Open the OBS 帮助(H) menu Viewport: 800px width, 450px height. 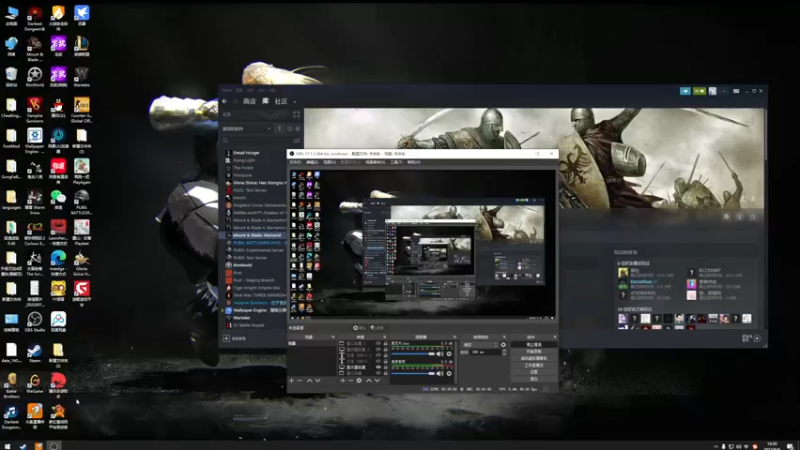click(x=414, y=162)
